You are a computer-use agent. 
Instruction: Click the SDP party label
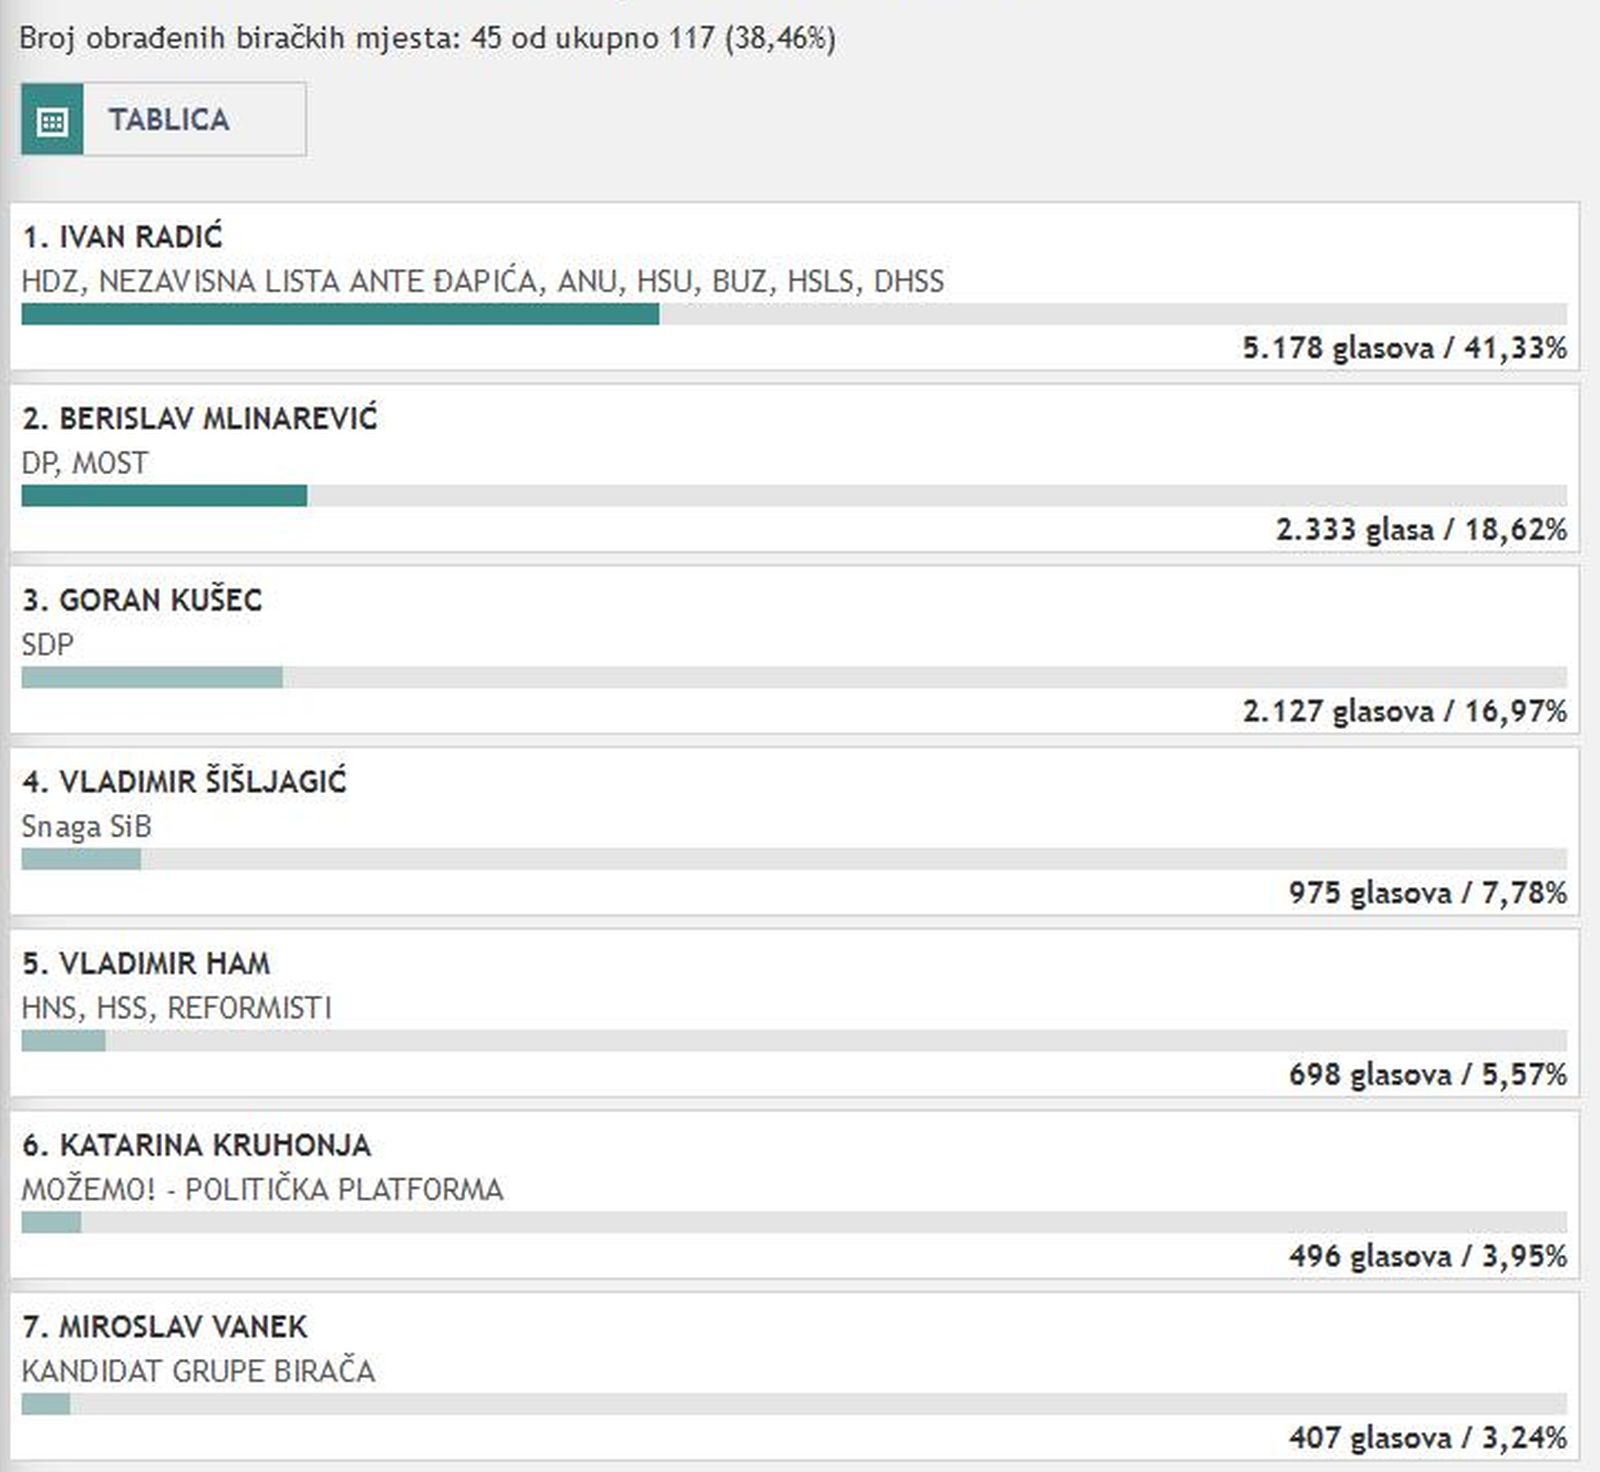pos(48,645)
